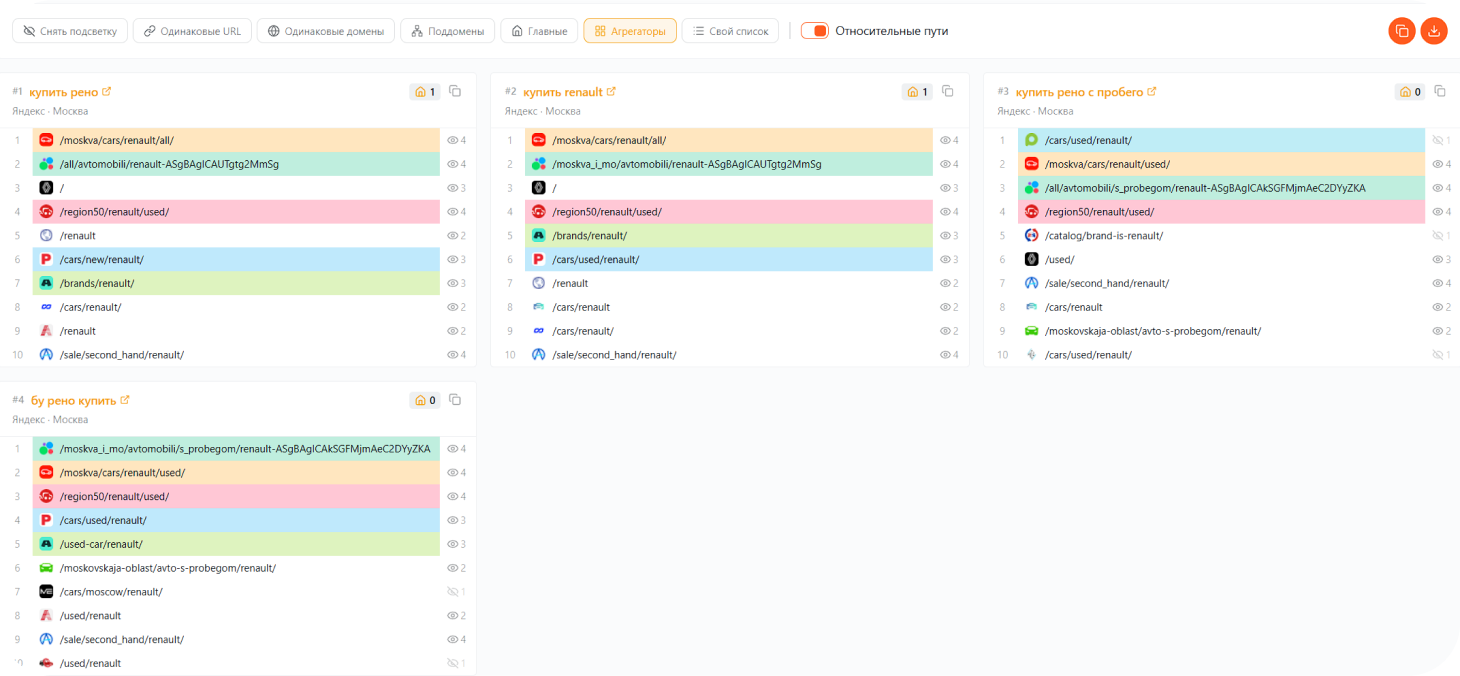
Task: Click eye icon for /used/ row in card #3
Action: 1437,260
